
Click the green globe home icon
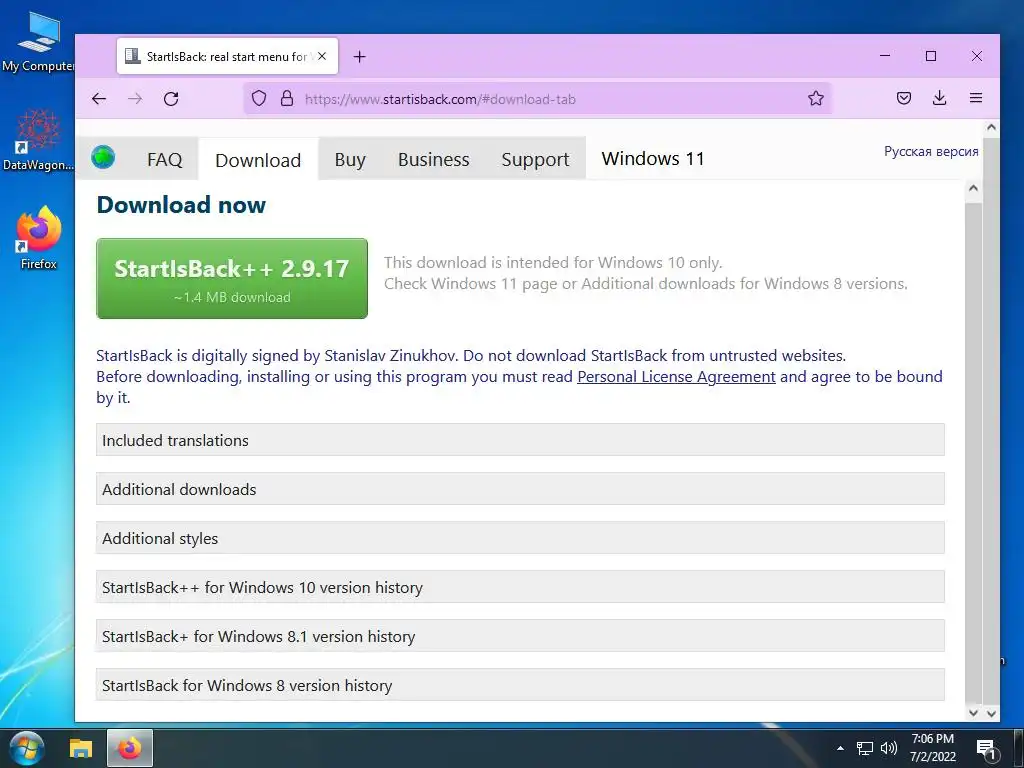click(103, 157)
